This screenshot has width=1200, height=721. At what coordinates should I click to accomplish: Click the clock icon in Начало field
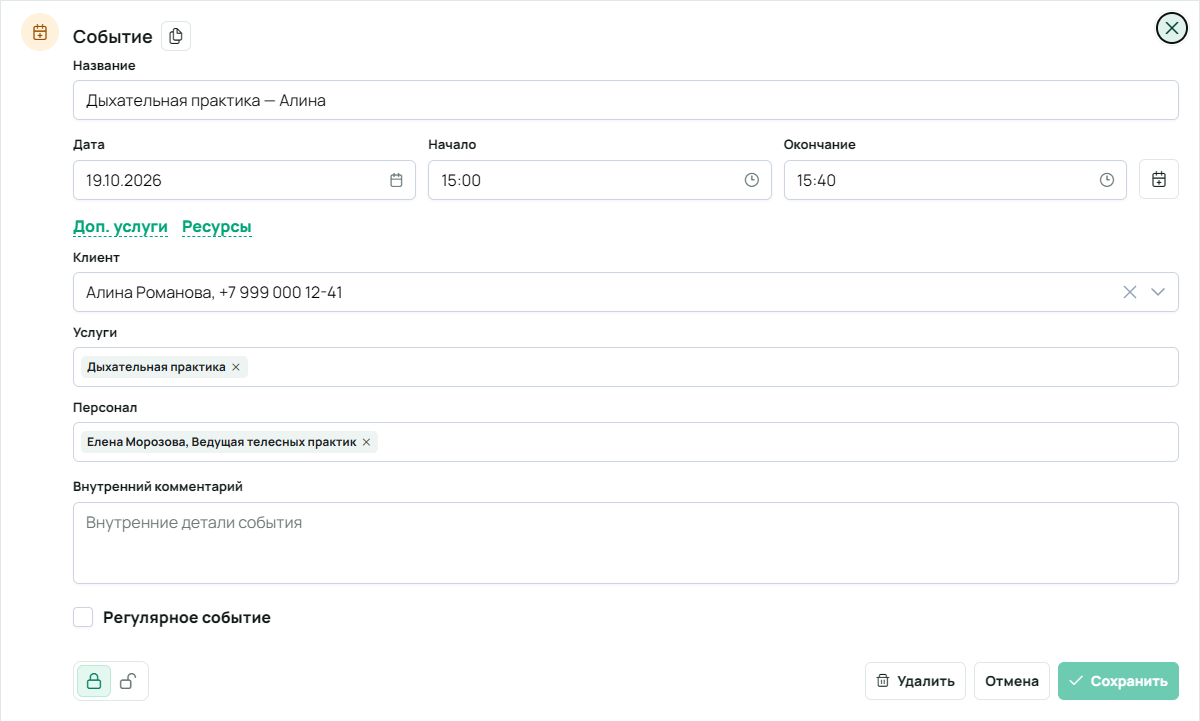752,181
